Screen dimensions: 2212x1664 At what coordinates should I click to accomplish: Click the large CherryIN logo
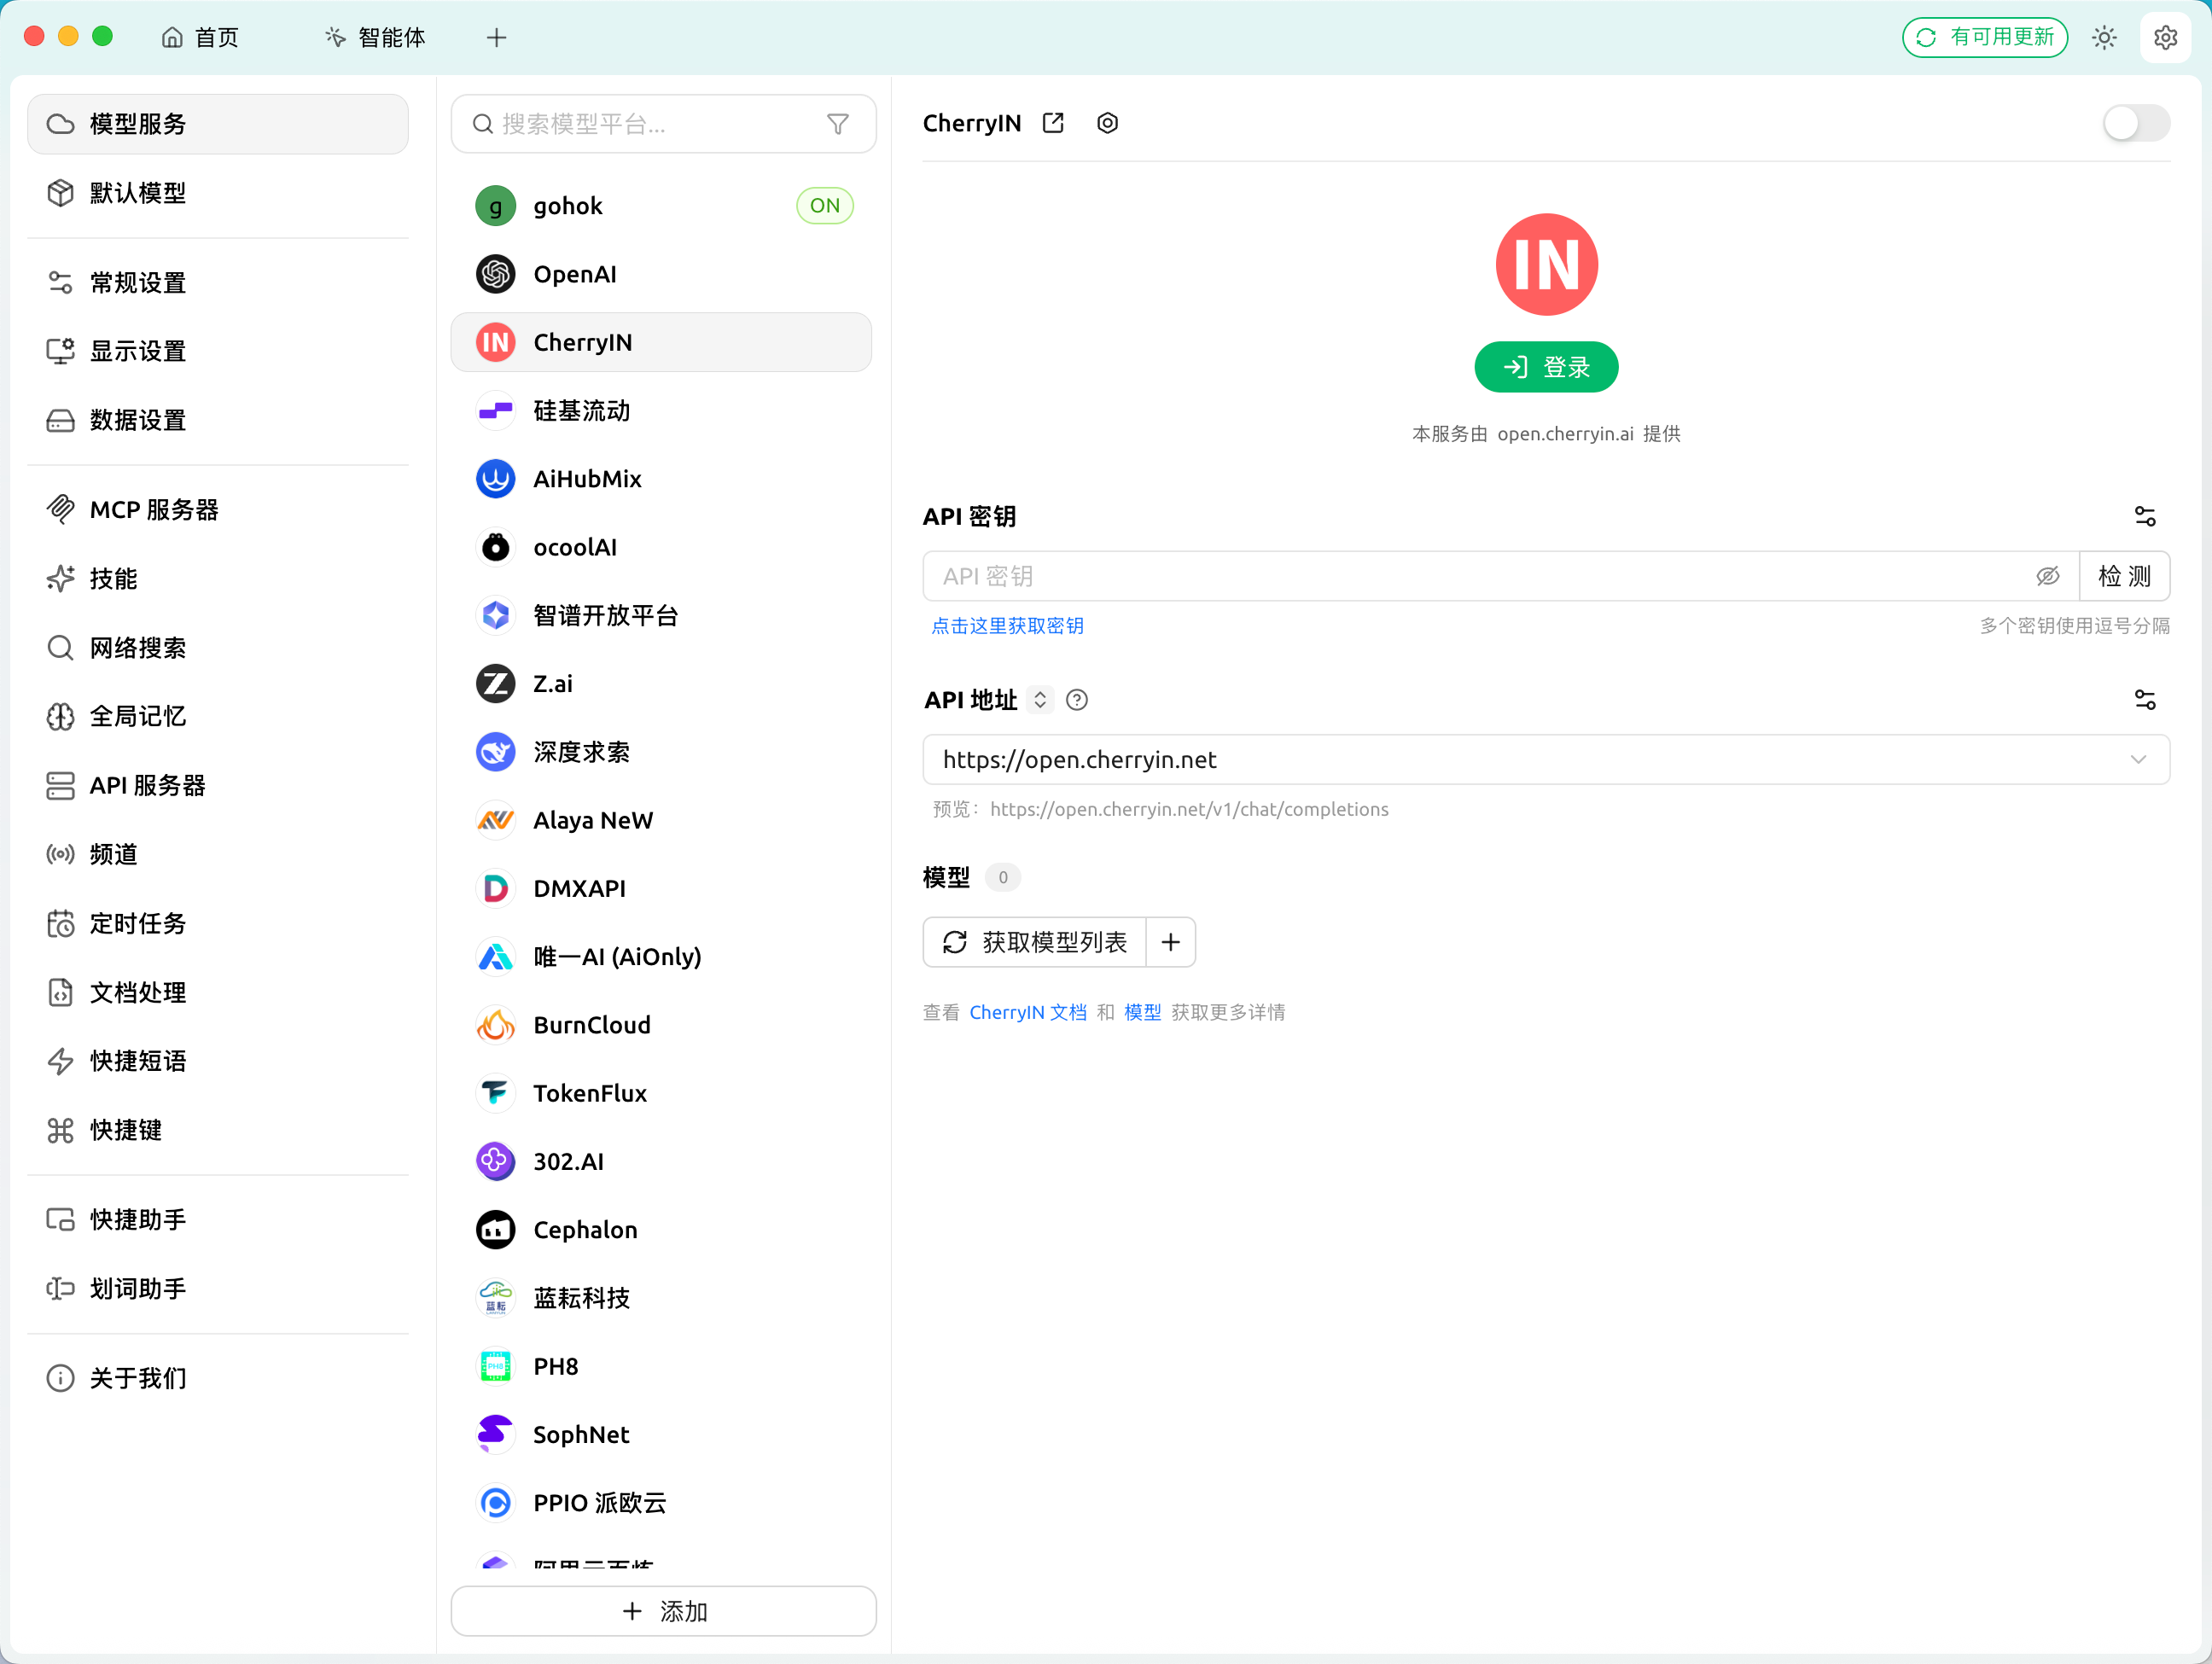[1546, 265]
